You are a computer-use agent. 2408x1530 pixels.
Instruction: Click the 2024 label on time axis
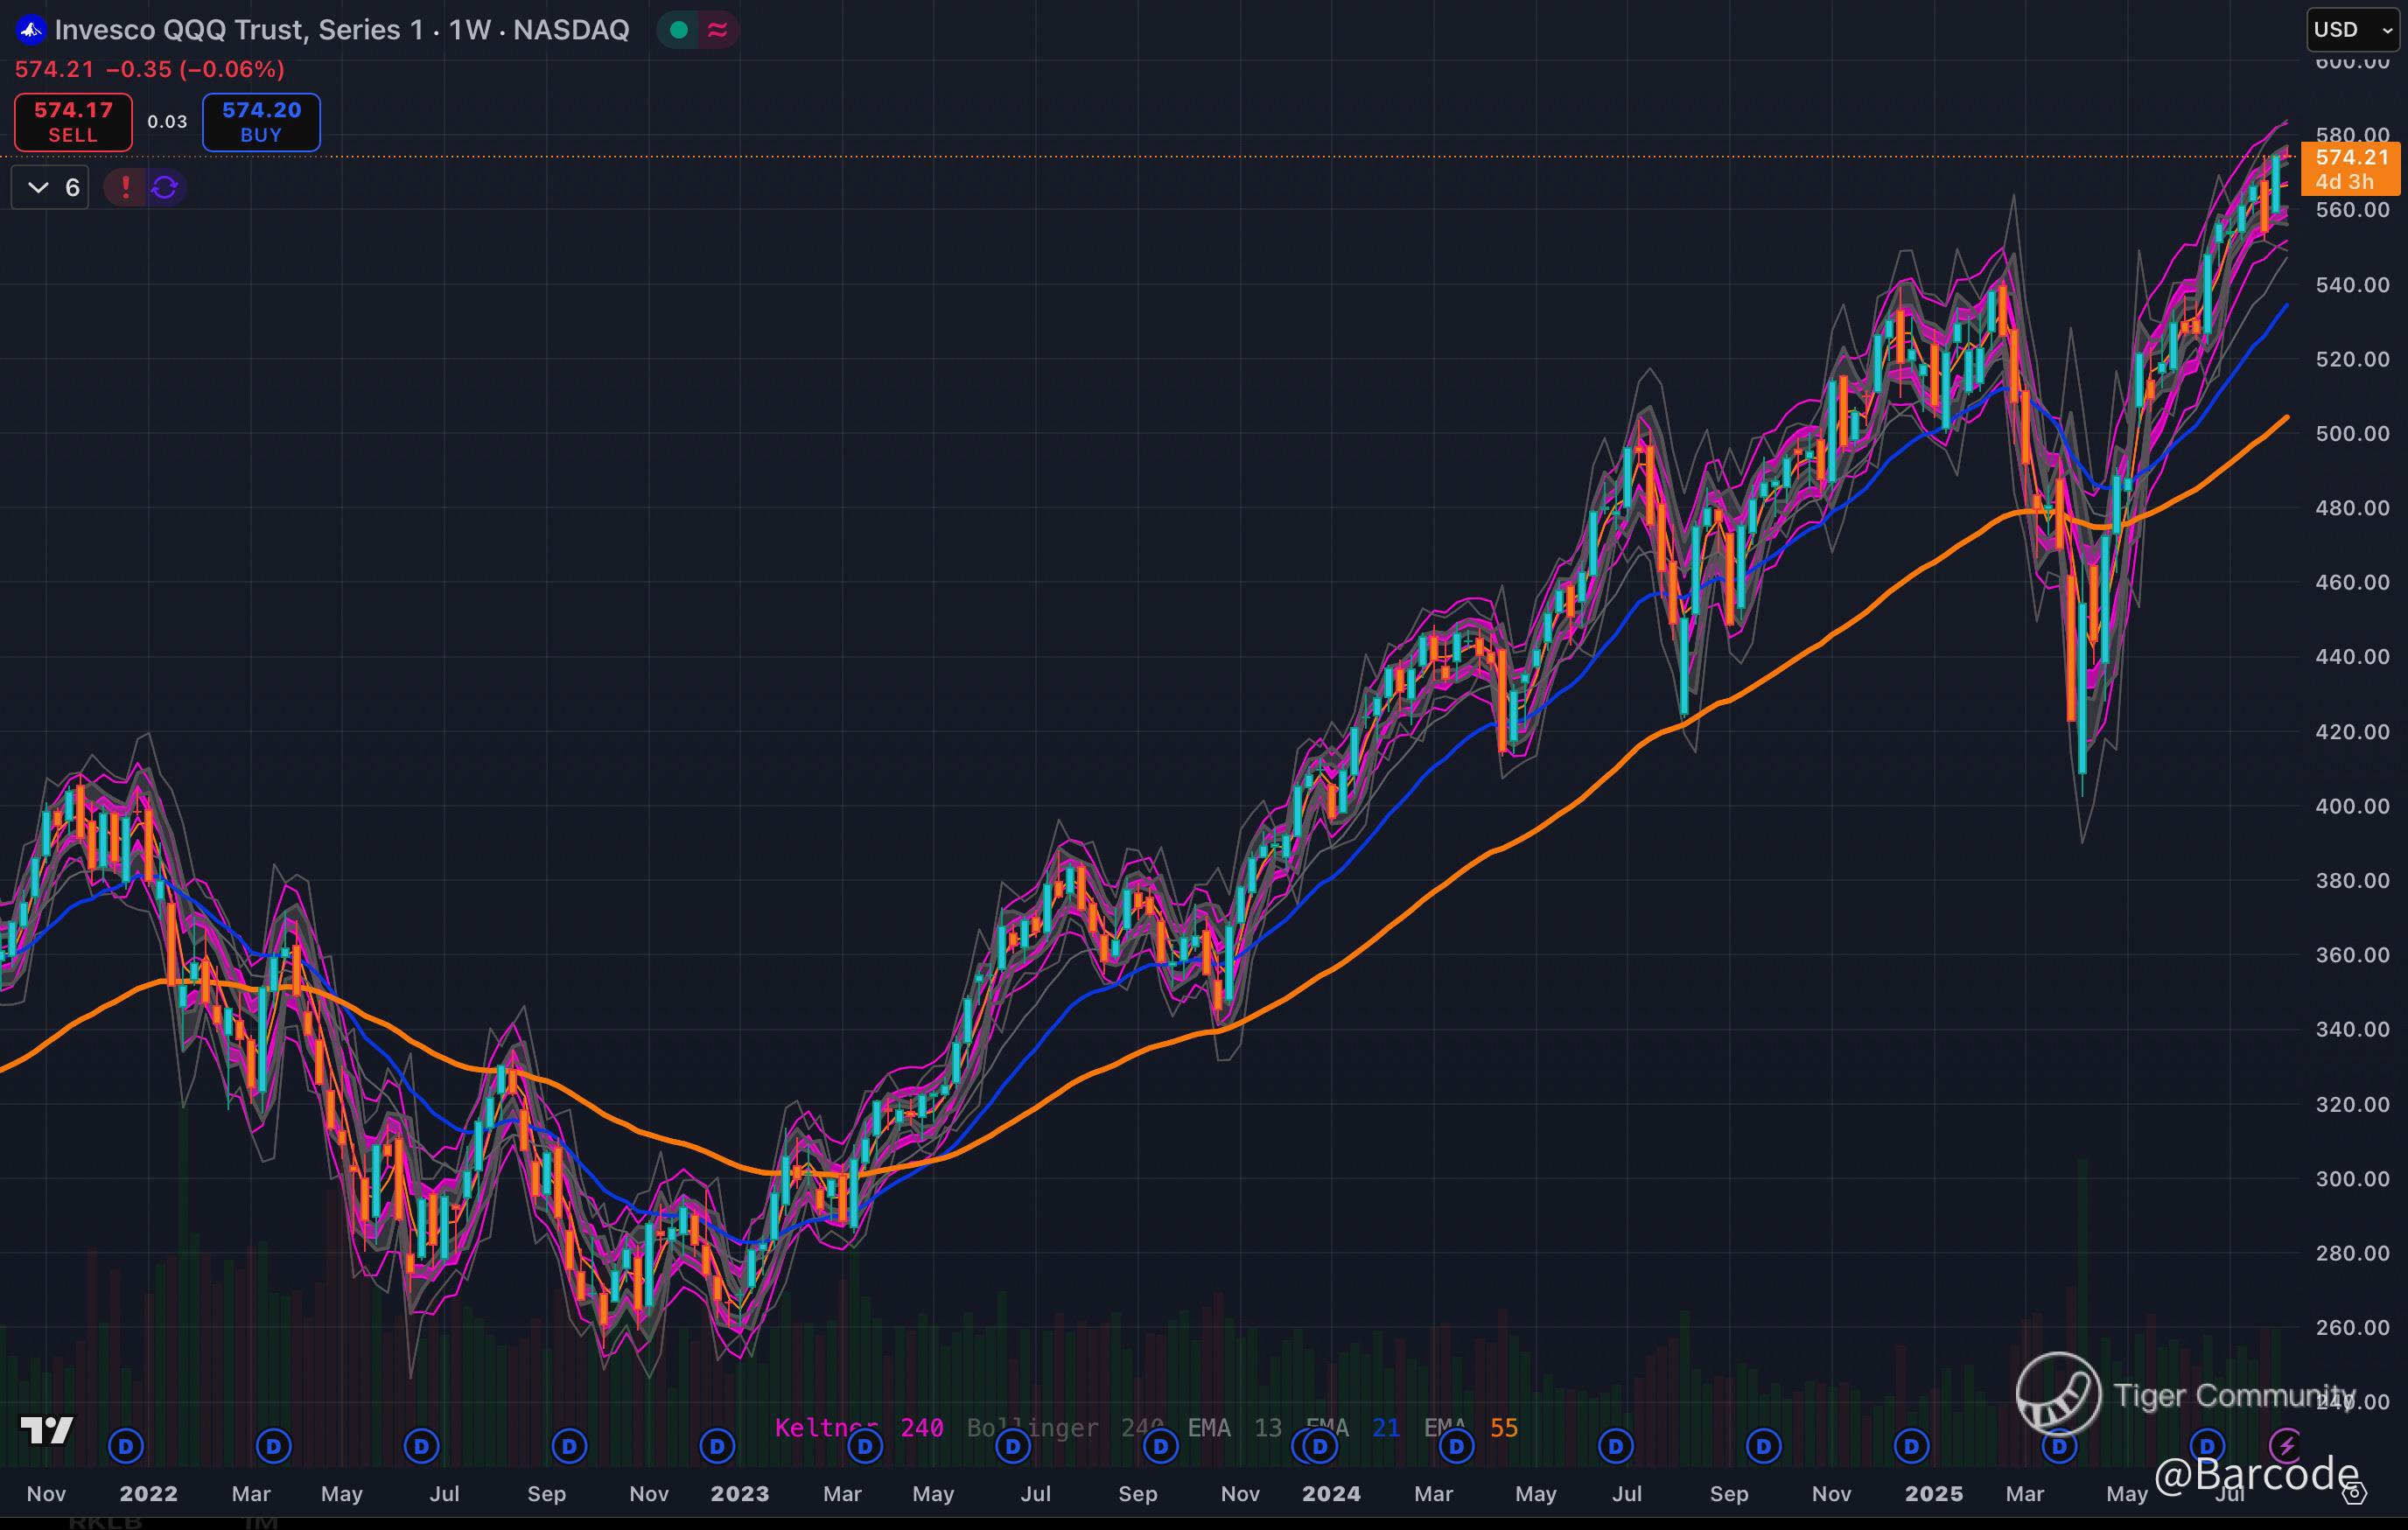point(1331,1493)
